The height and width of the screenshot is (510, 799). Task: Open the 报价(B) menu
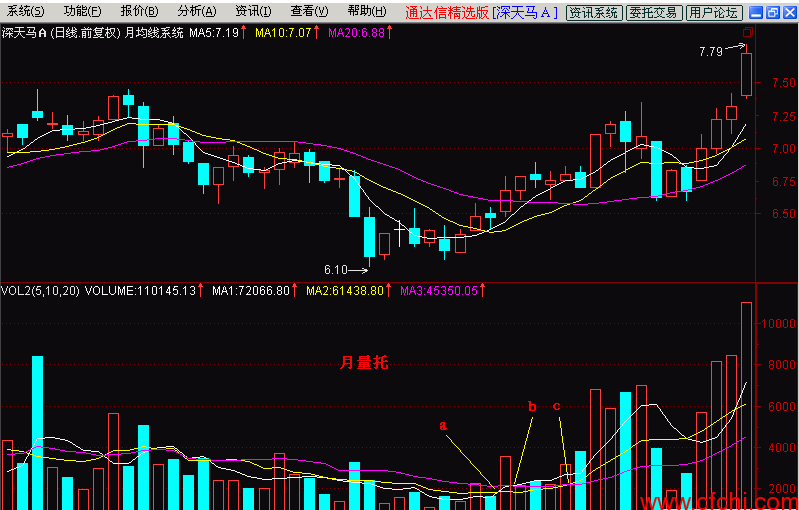(x=140, y=12)
